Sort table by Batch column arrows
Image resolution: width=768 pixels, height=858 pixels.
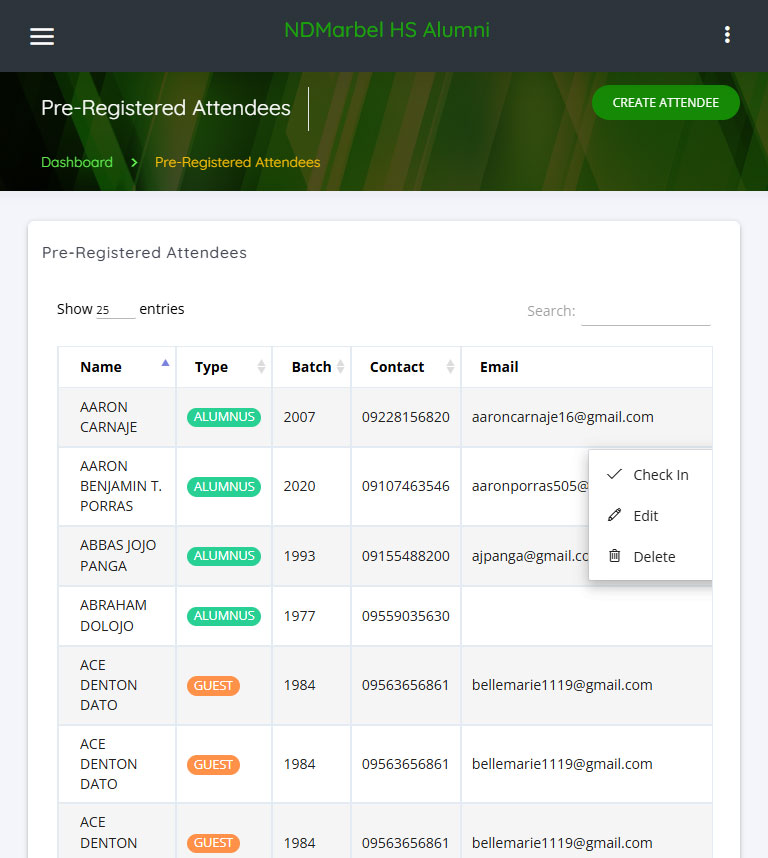(x=341, y=367)
